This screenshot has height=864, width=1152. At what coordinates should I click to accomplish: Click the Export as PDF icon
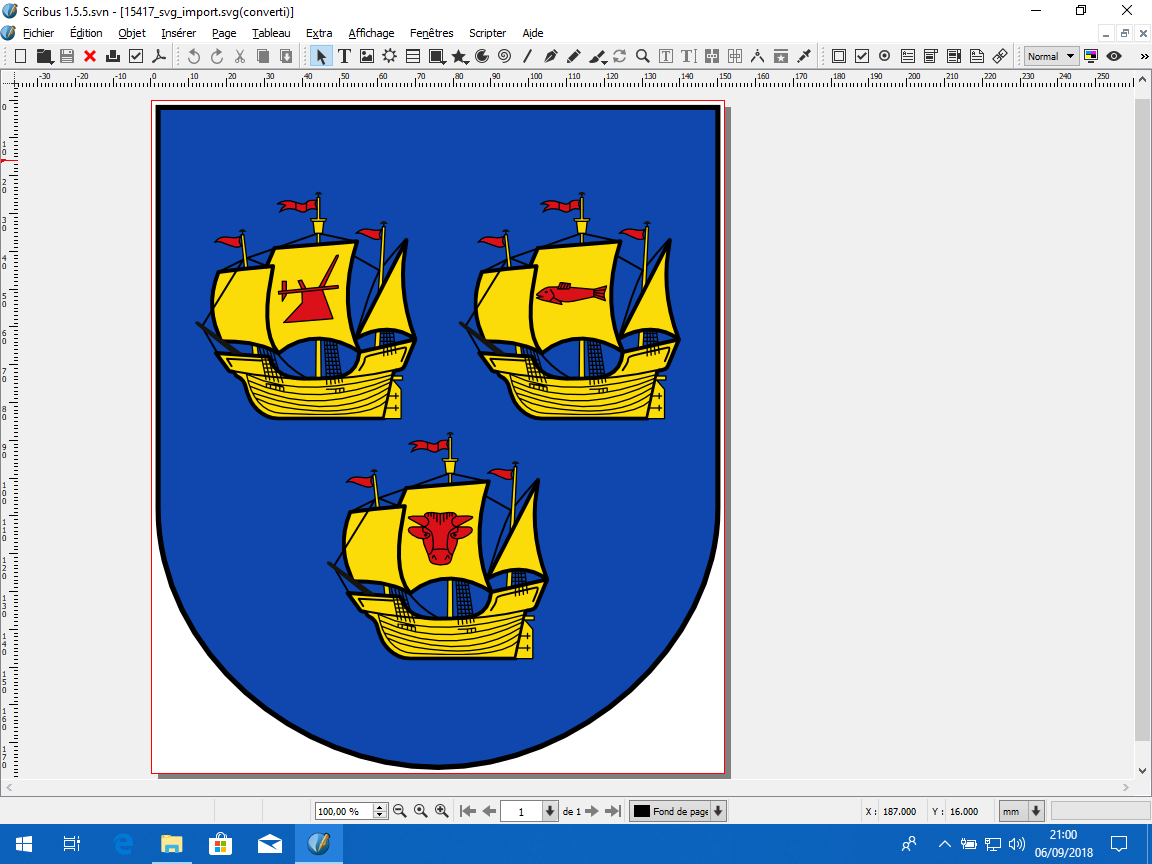point(158,56)
